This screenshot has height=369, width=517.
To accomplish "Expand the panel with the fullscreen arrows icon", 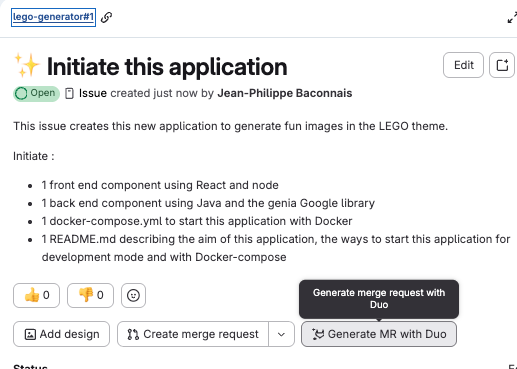I will pos(512,17).
